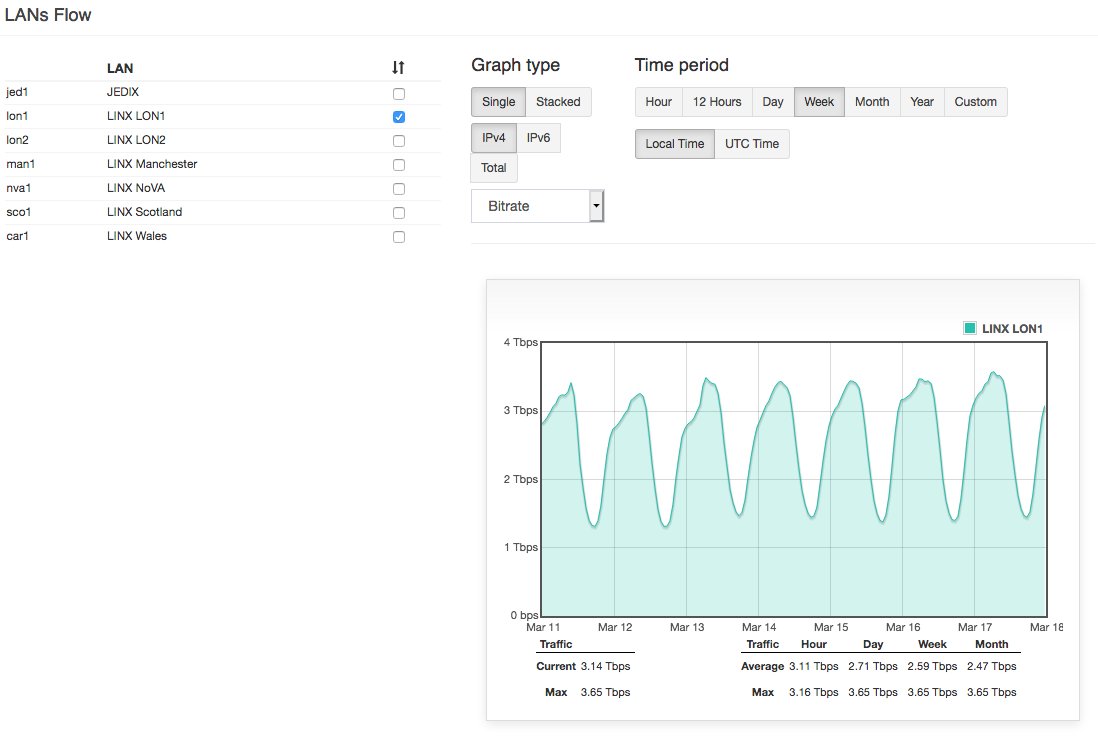Select the LINX NoVA checkbox
The width and height of the screenshot is (1098, 738).
(398, 189)
